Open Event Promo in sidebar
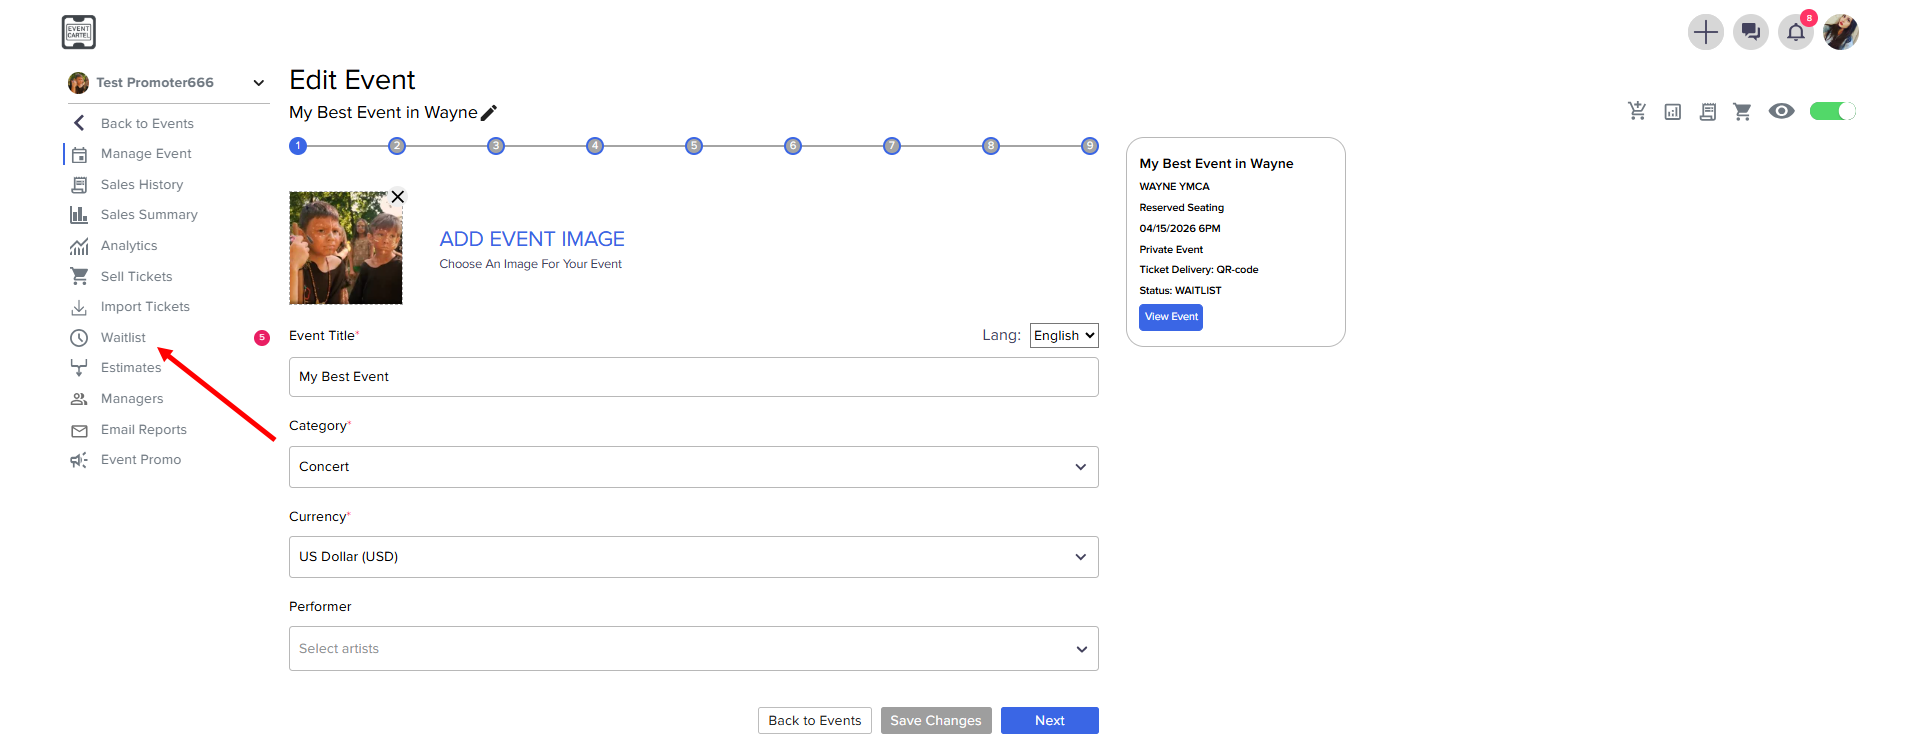Screen dimensions: 1920x752 141,460
